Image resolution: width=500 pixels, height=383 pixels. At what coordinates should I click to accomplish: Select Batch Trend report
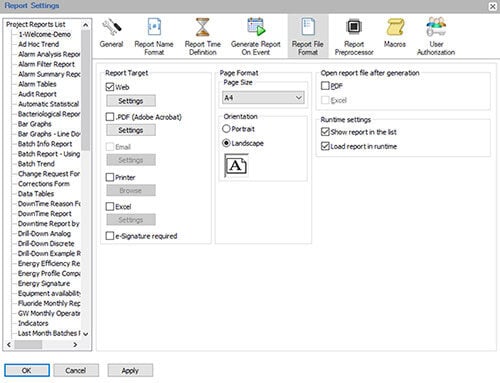[36, 164]
